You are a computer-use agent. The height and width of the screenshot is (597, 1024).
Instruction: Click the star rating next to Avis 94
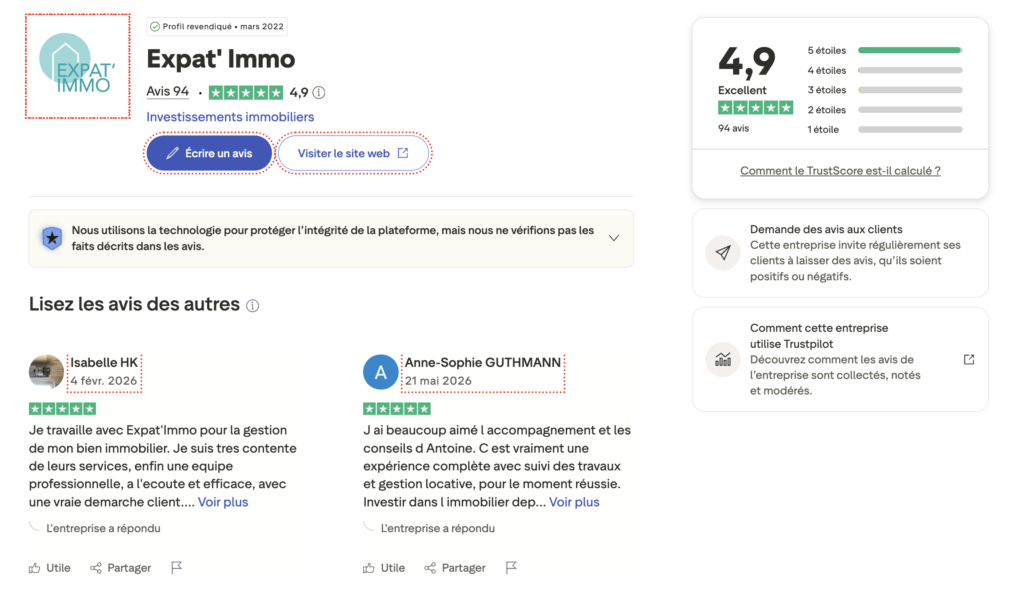click(x=246, y=93)
